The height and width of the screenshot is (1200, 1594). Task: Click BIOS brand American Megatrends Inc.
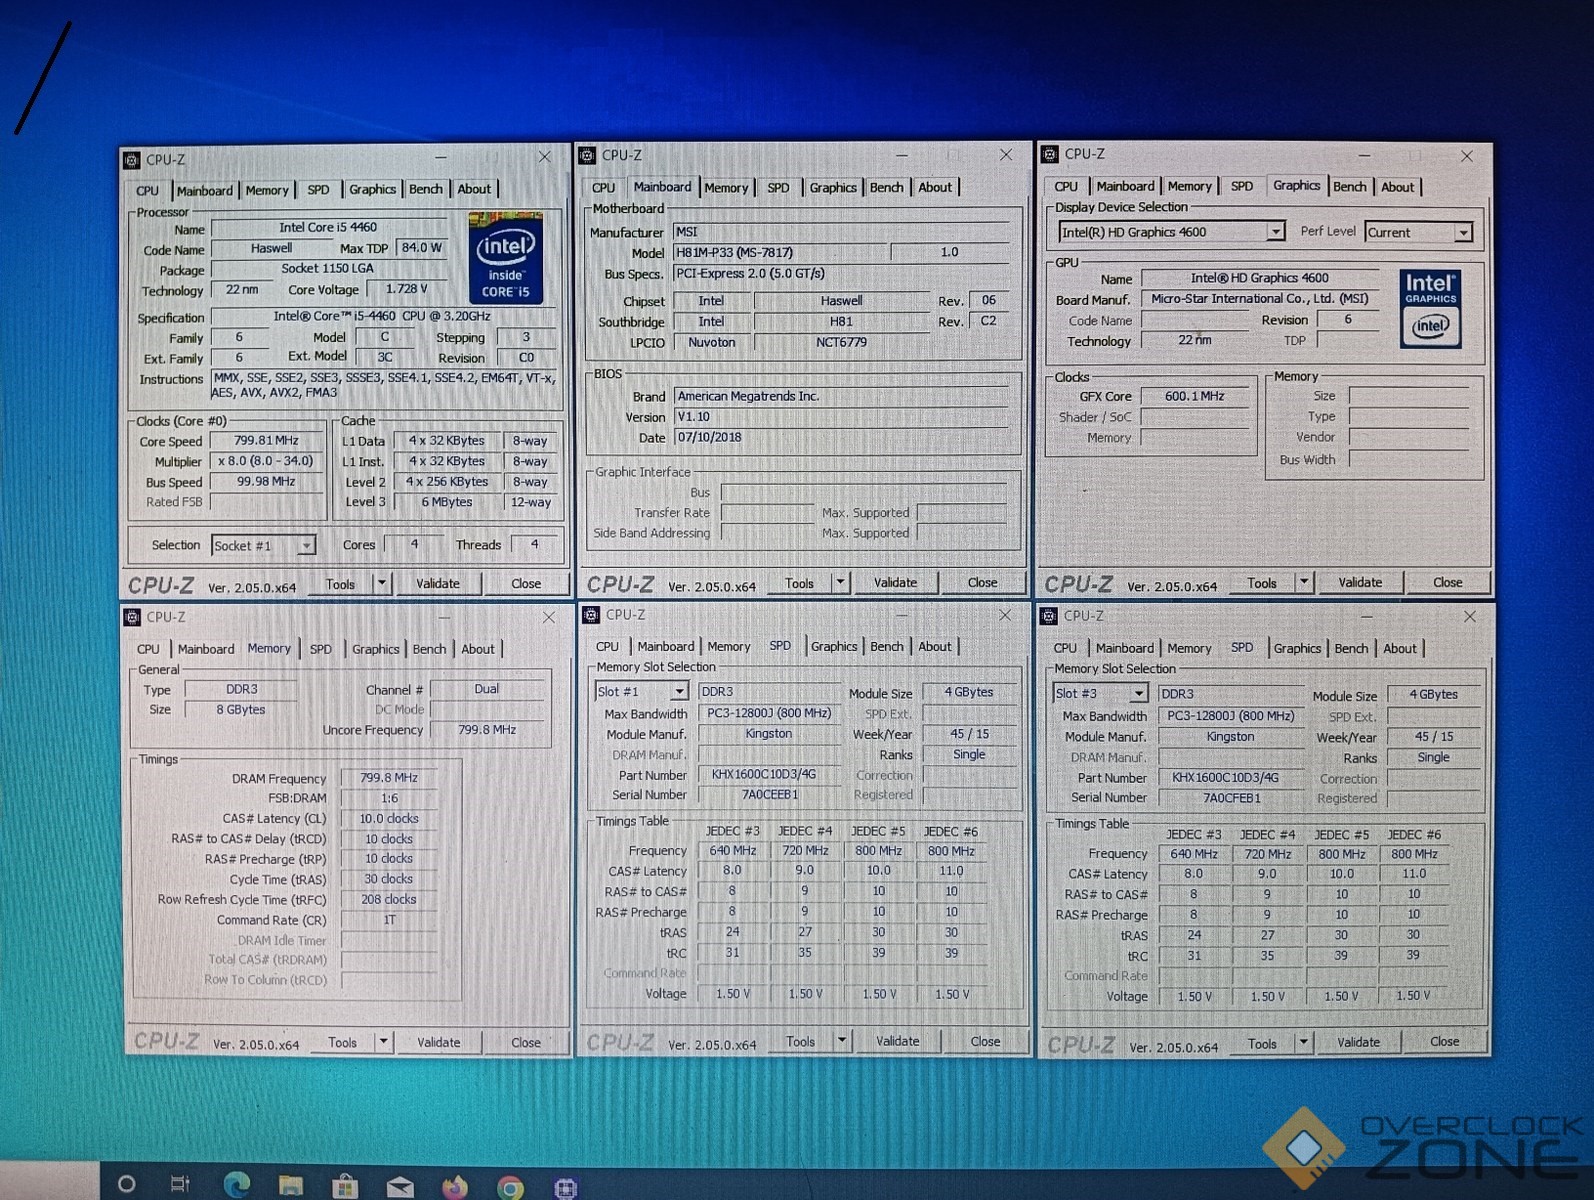tap(840, 397)
